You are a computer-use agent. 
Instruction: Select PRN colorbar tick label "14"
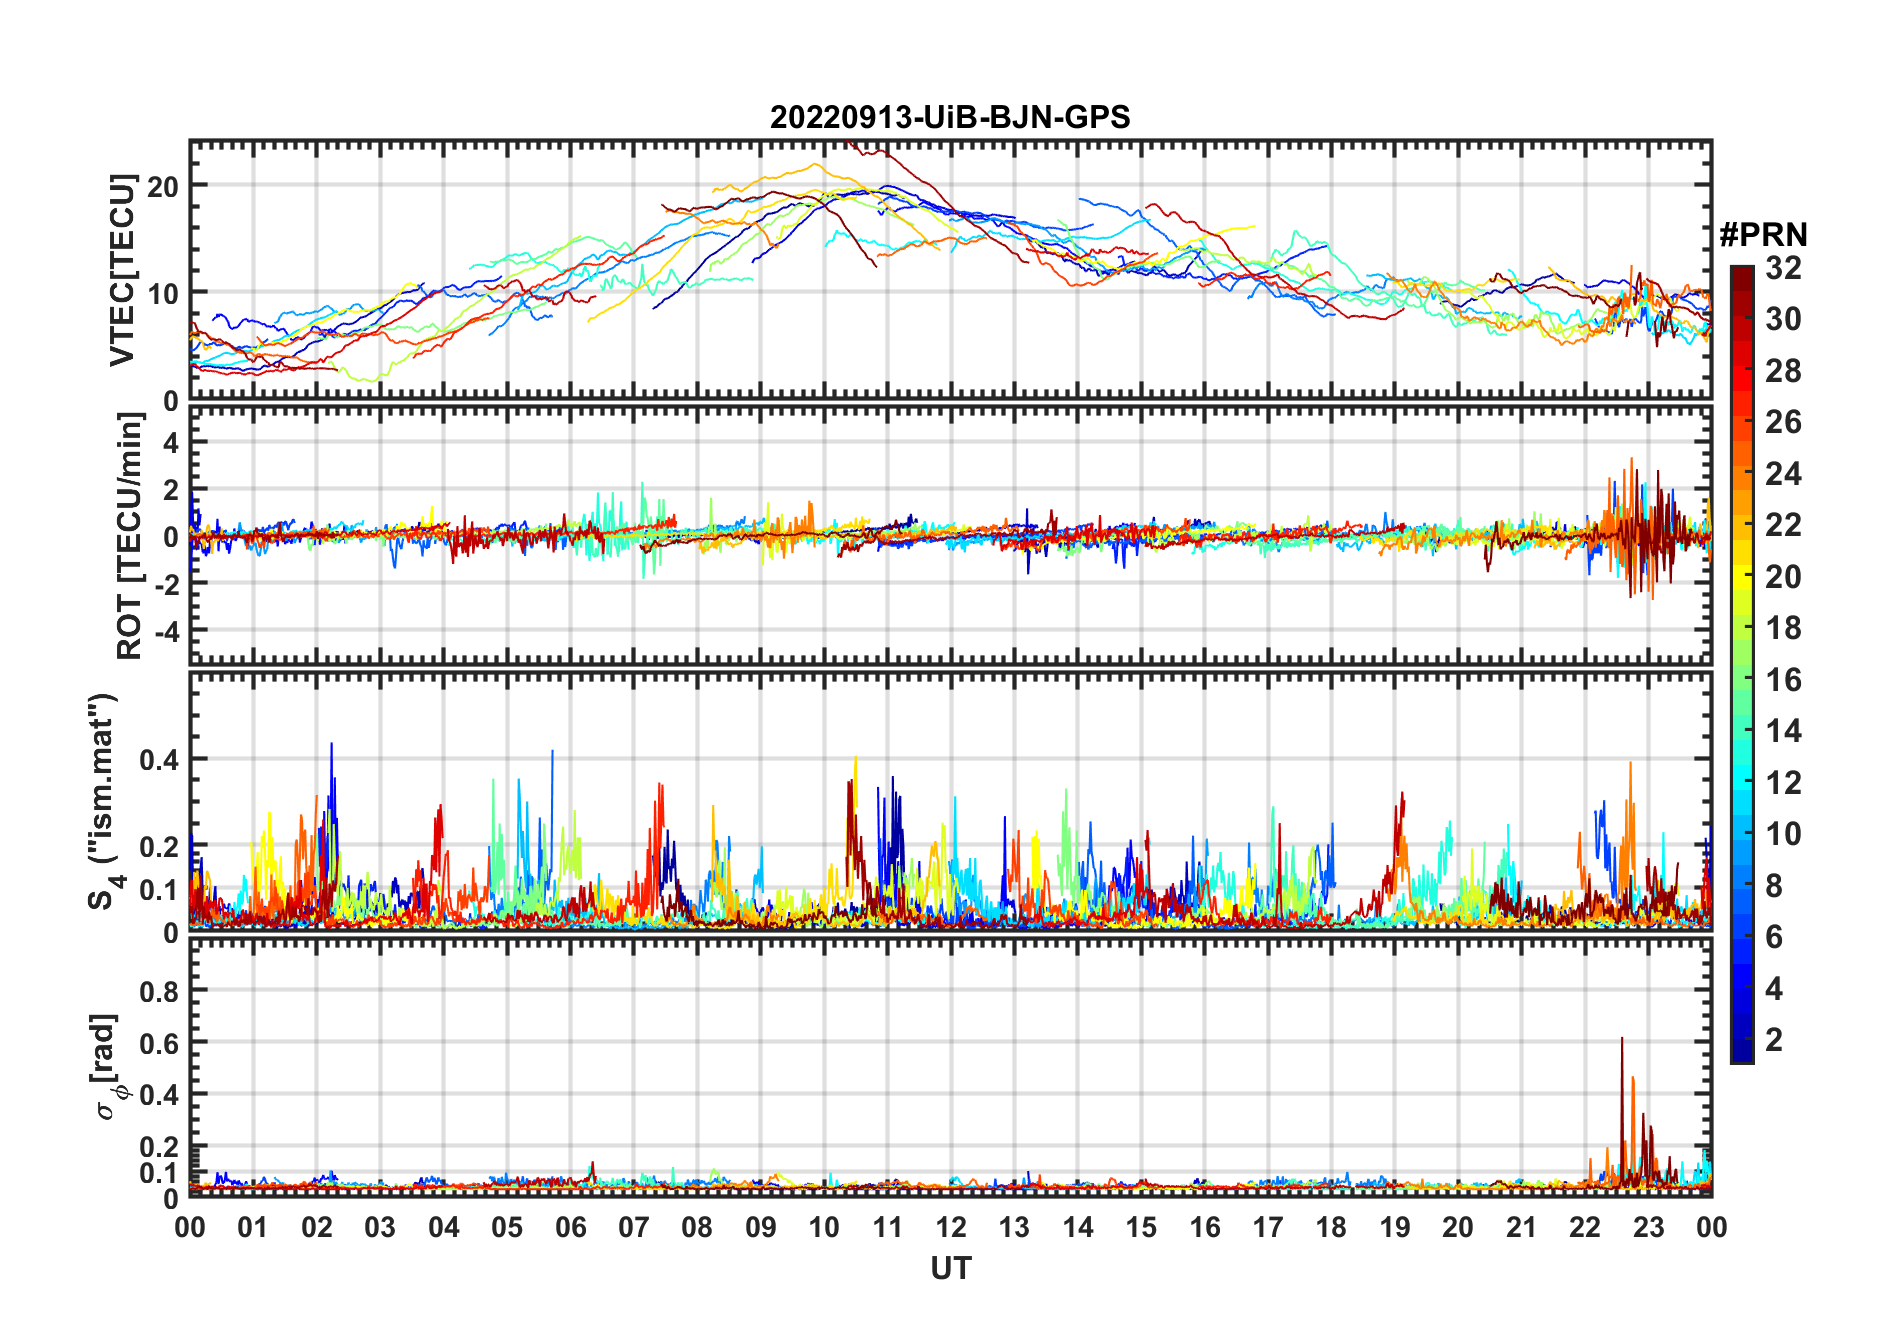1784,731
